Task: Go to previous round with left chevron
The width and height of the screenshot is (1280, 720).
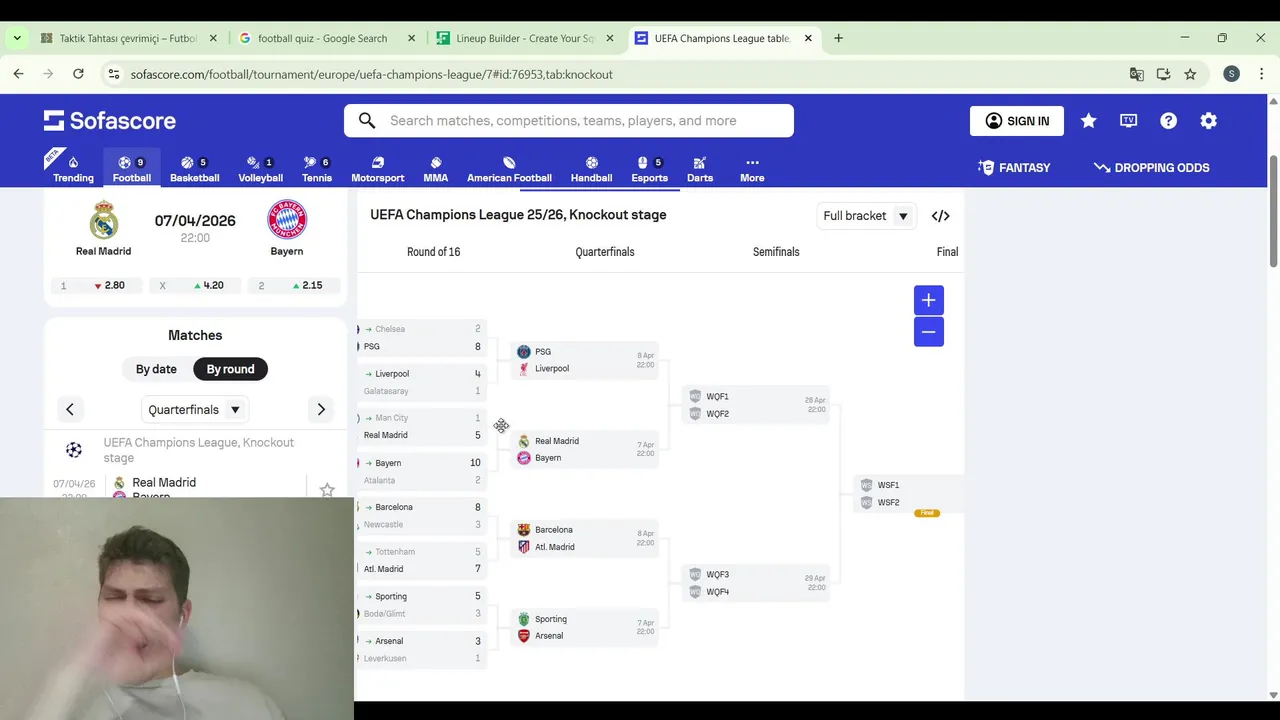Action: click(x=70, y=409)
